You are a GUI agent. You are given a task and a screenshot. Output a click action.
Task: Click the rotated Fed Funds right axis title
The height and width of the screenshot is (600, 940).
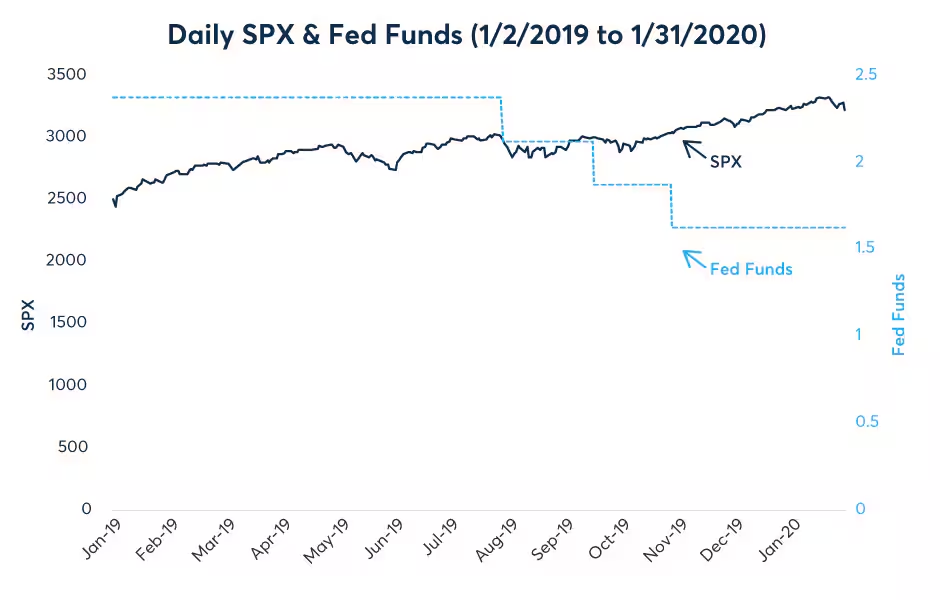tap(899, 314)
